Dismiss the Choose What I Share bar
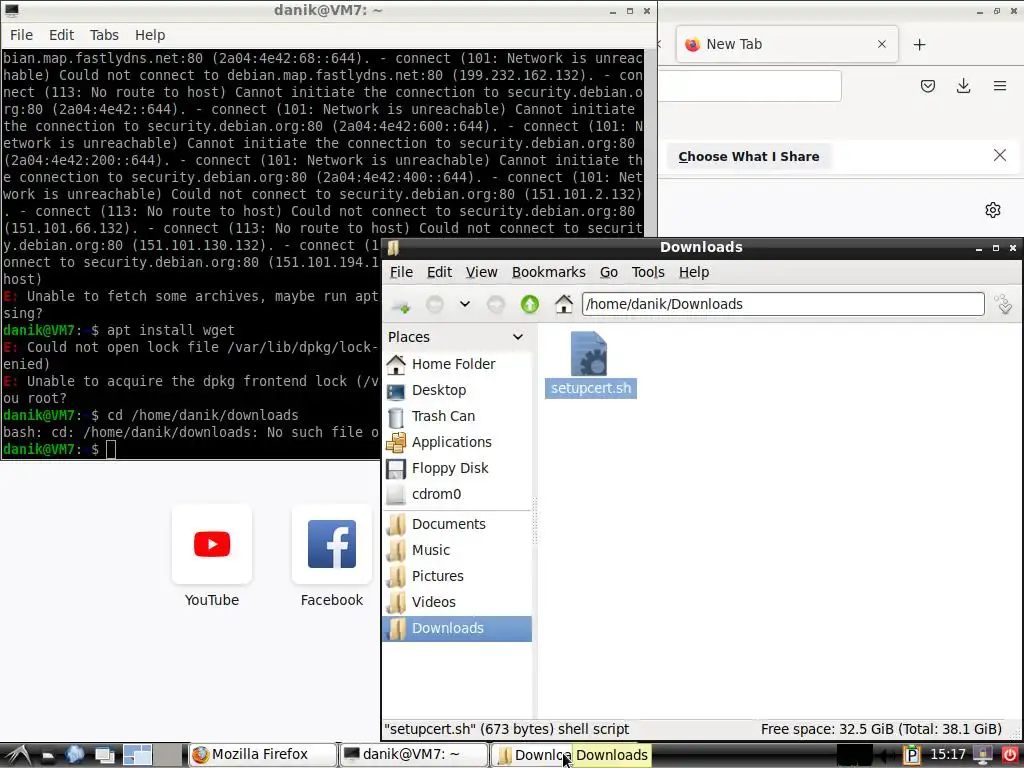 pyautogui.click(x=999, y=155)
